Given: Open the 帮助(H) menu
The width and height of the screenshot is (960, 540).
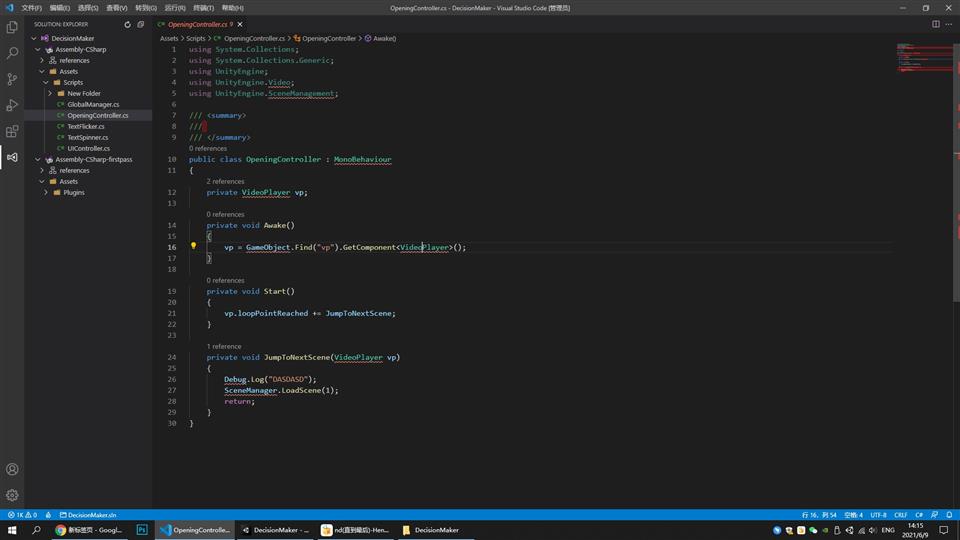Looking at the screenshot, I should click(232, 8).
